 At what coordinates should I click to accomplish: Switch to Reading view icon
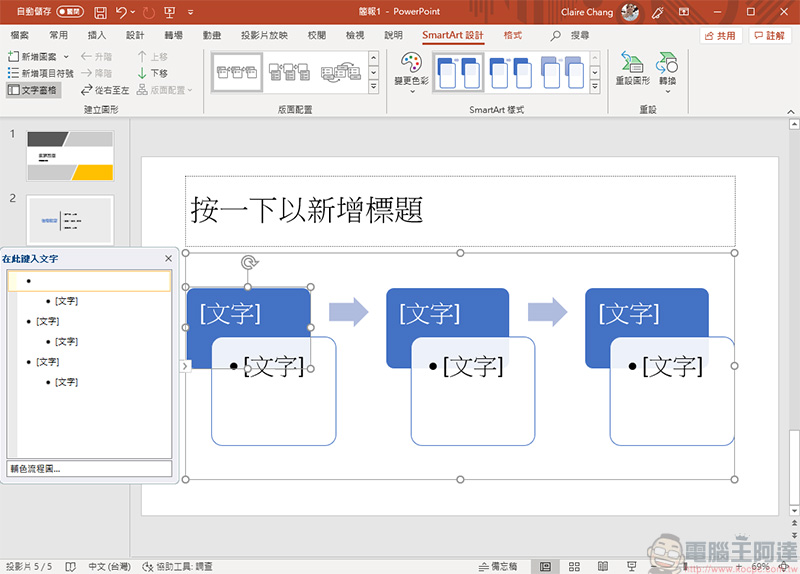point(603,566)
